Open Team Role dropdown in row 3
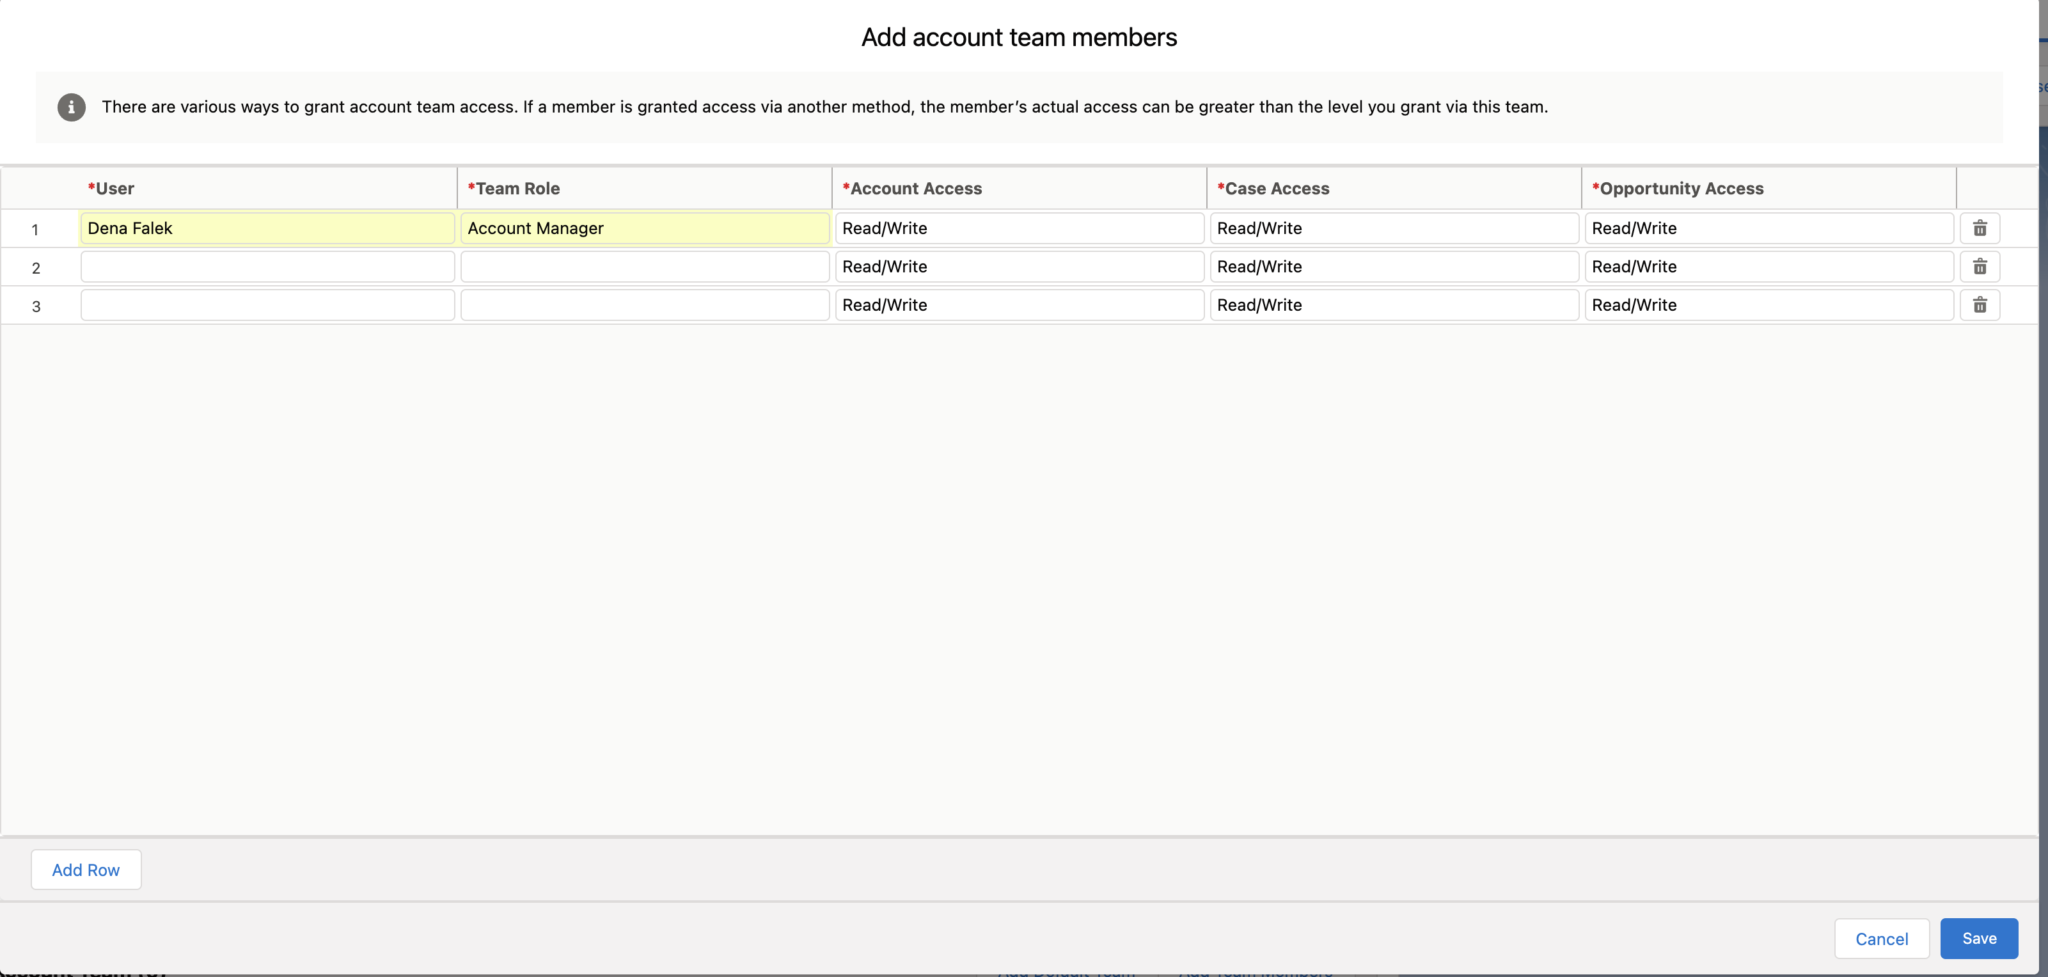Image resolution: width=2048 pixels, height=977 pixels. [x=645, y=305]
